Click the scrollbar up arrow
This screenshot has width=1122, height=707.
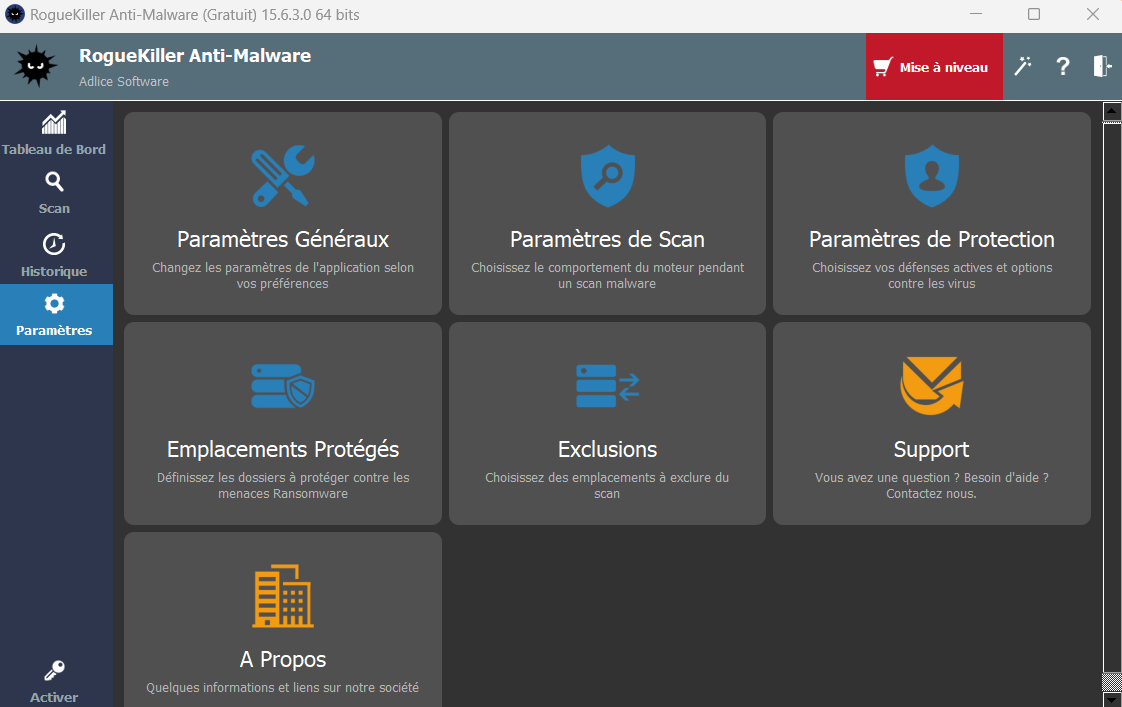click(1111, 112)
